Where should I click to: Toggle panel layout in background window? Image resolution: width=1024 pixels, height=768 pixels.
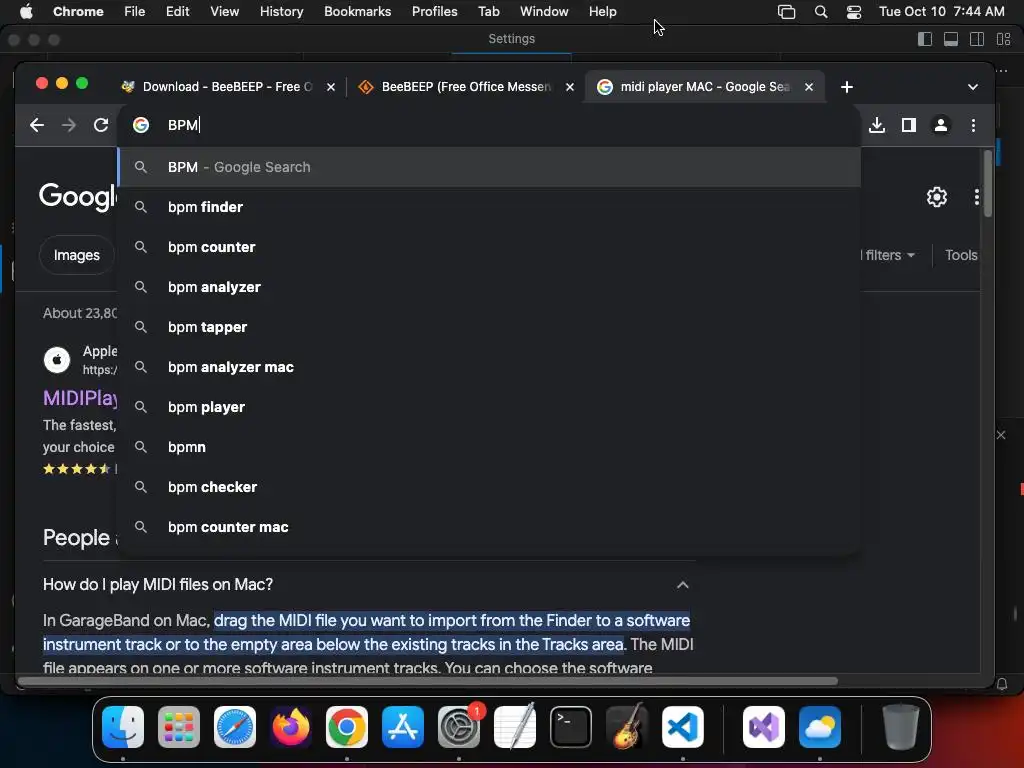[951, 39]
